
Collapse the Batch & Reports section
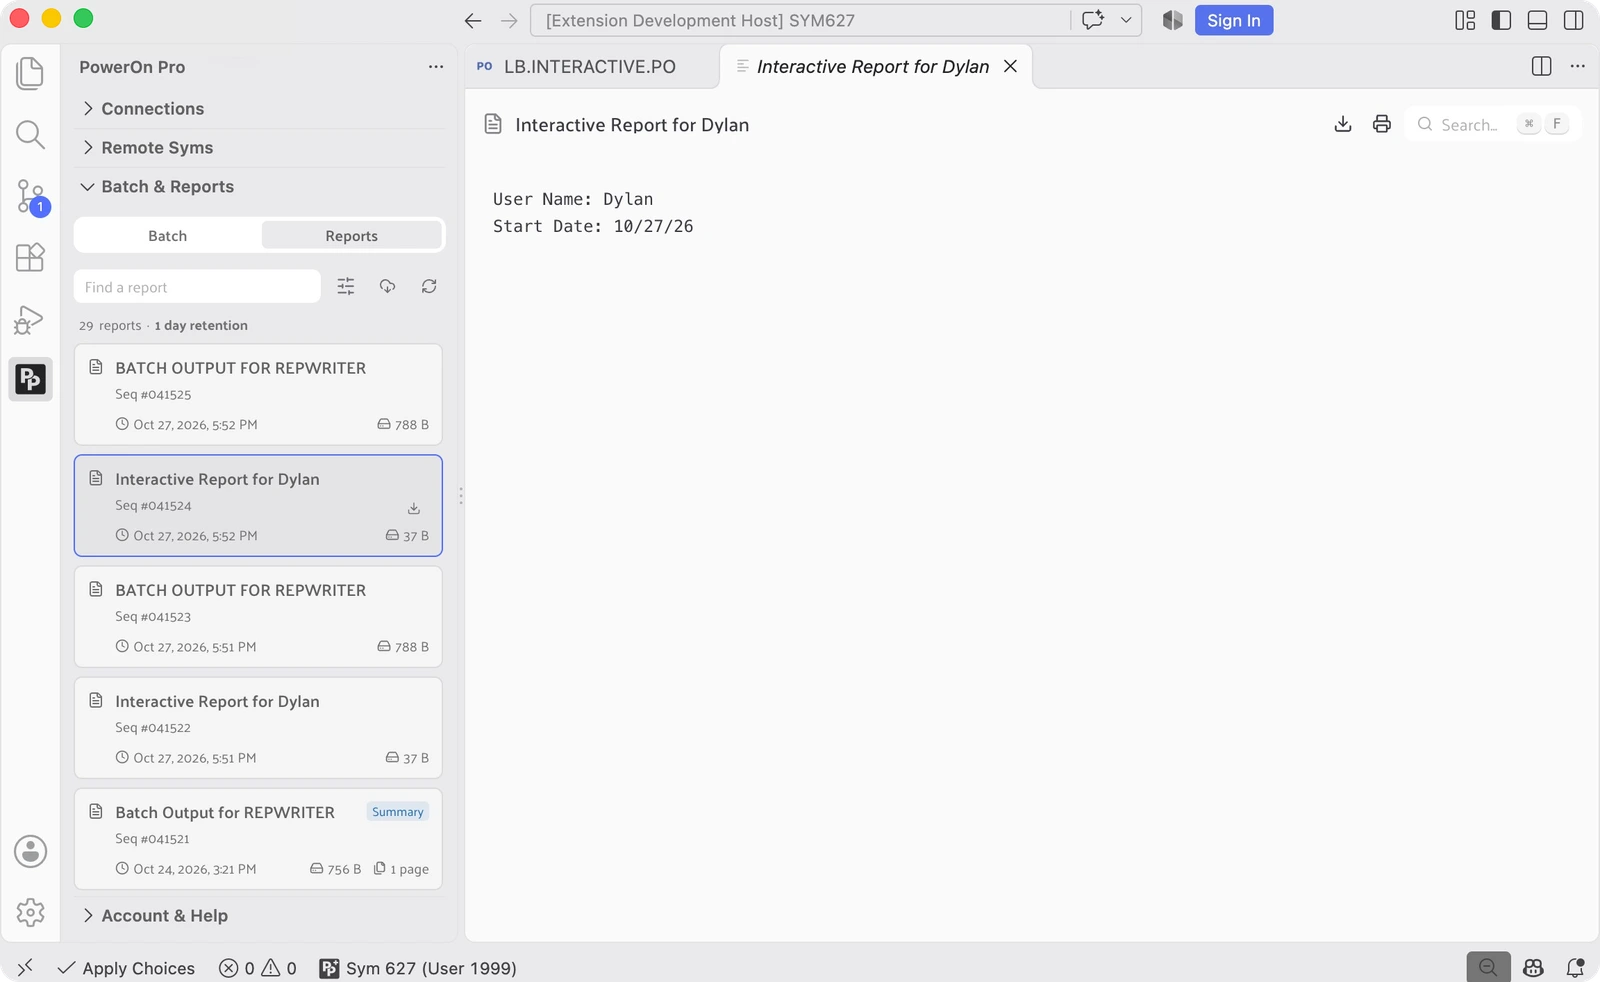click(x=260, y=186)
